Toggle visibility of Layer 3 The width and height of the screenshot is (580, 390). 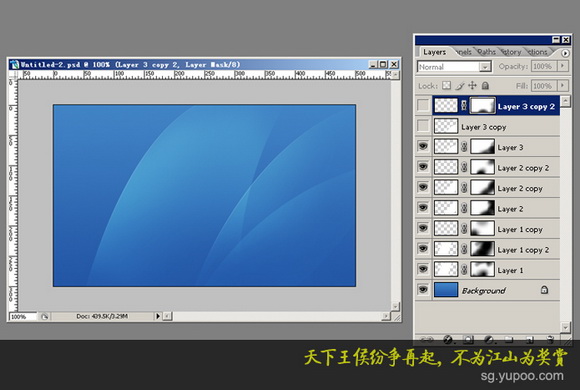pos(423,146)
